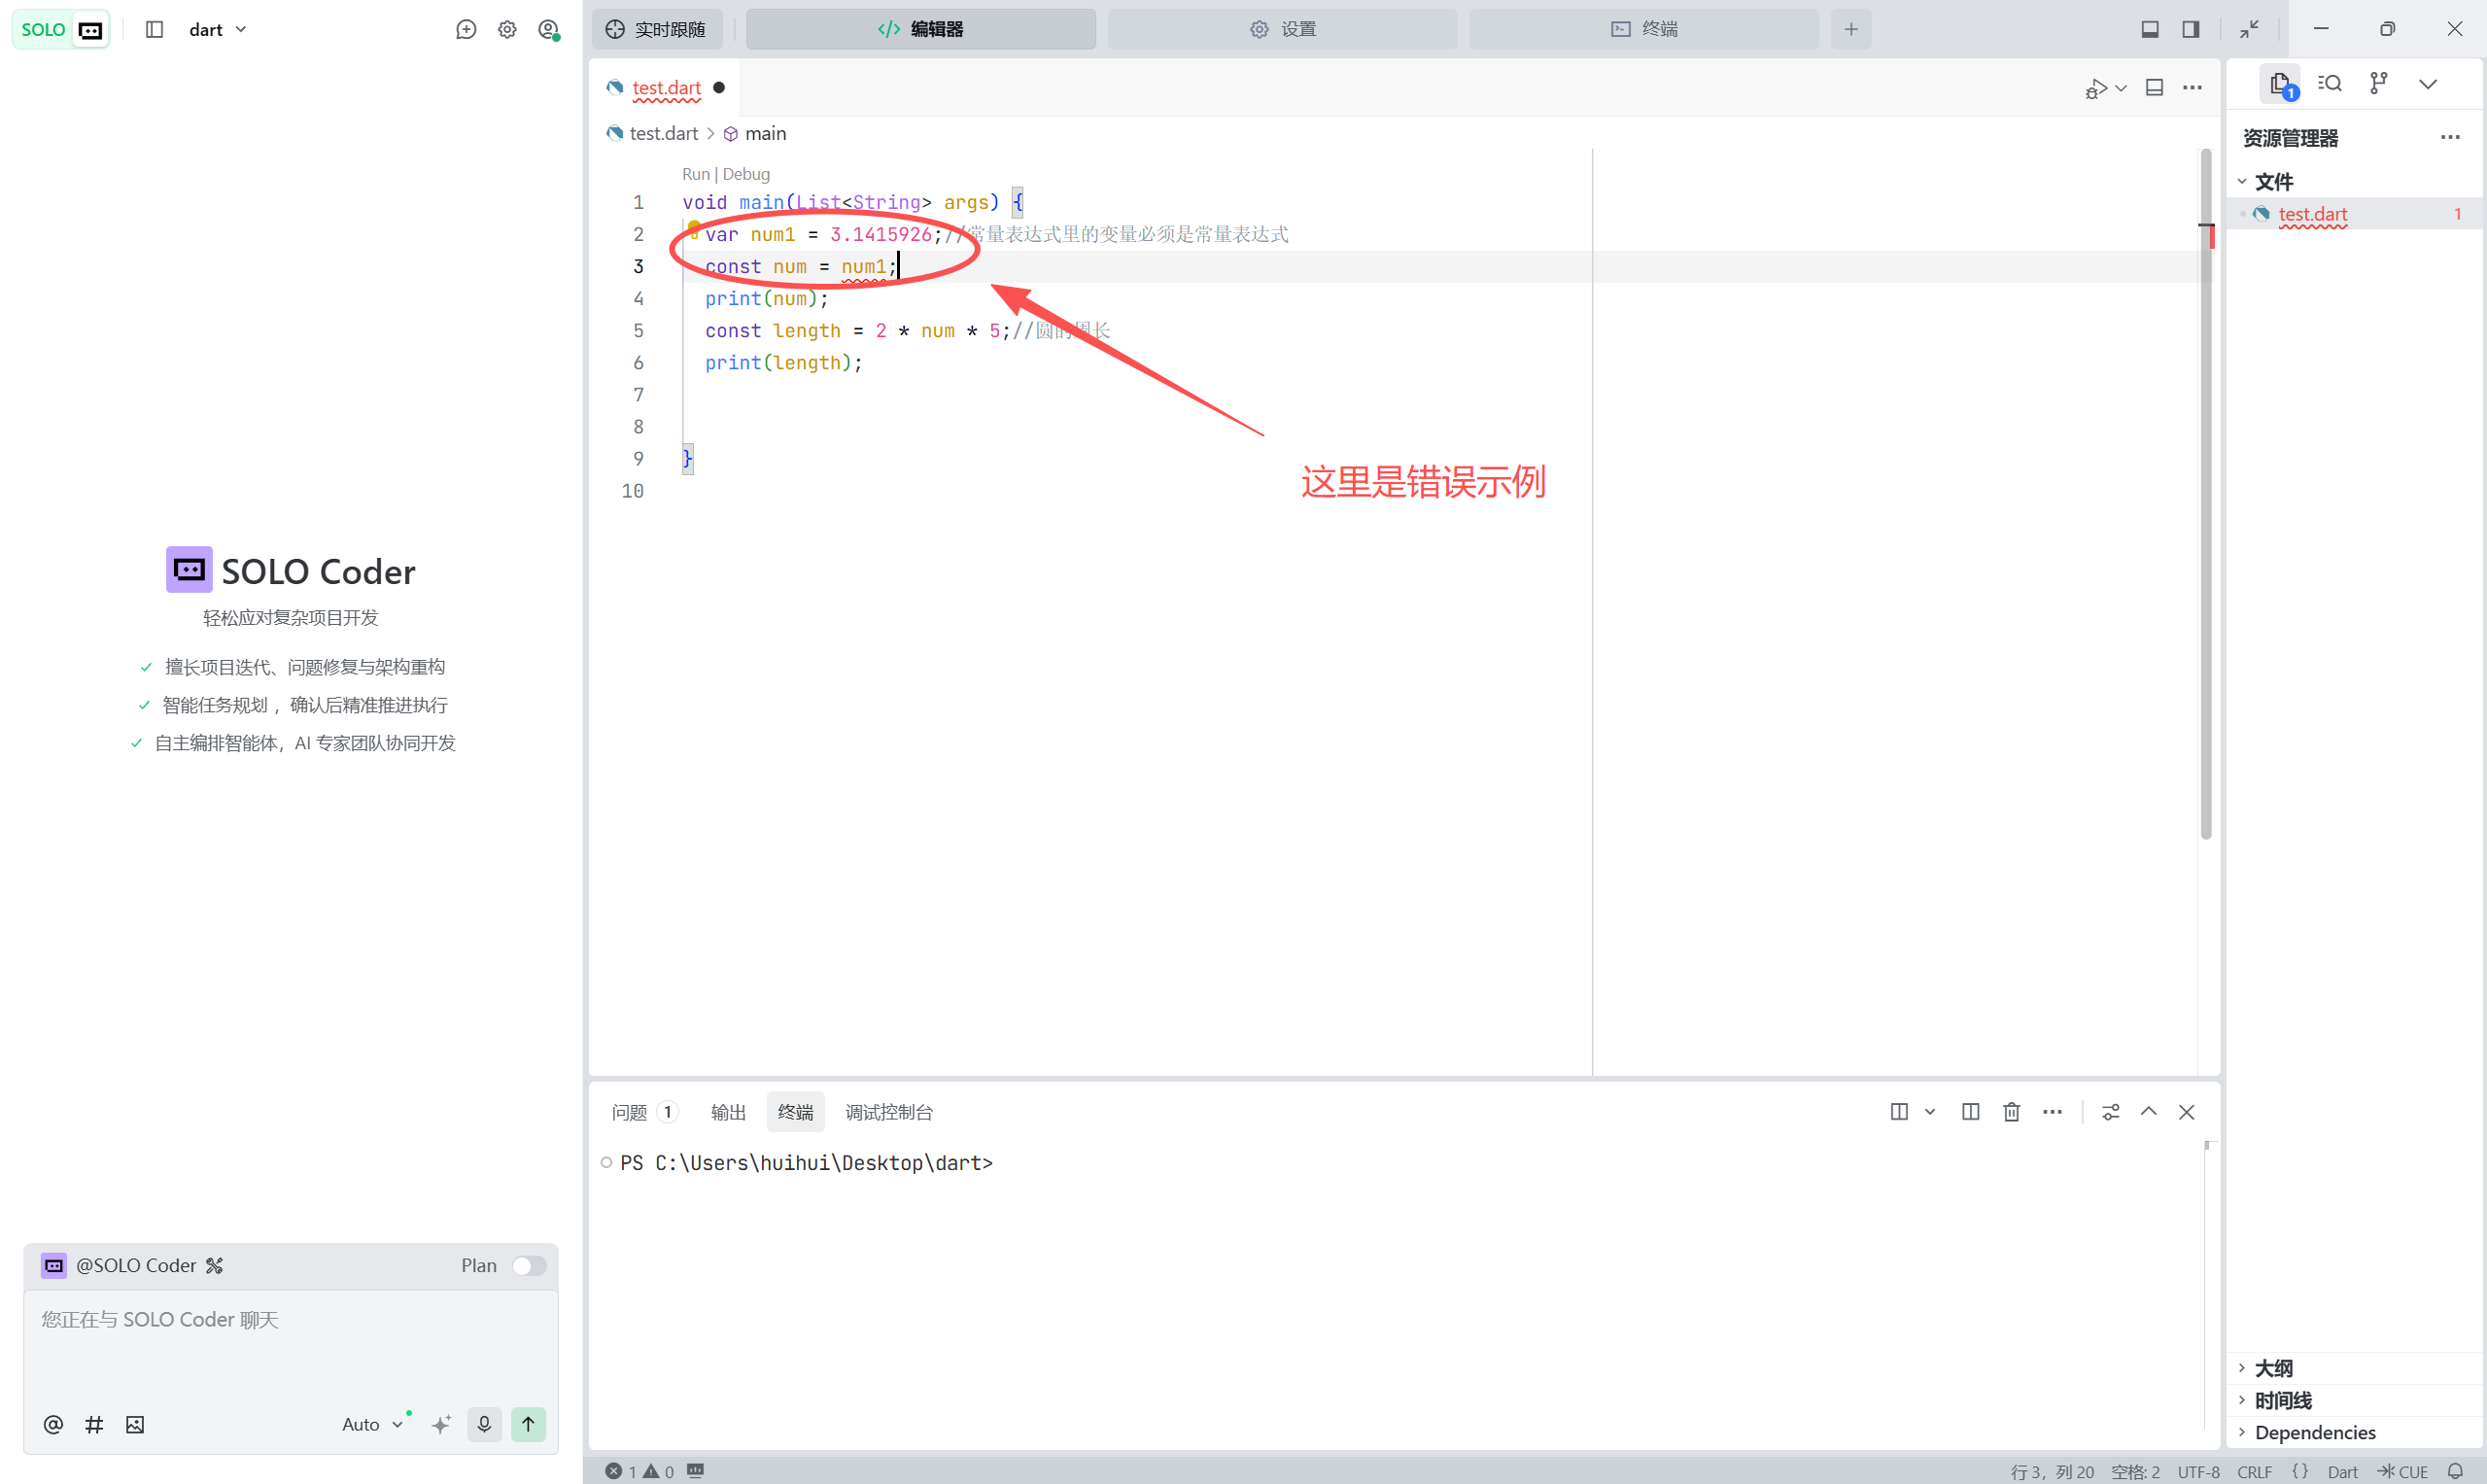This screenshot has height=1484, width=2487.
Task: Toggle the bottom panel visibility icon in title bar
Action: pyautogui.click(x=2150, y=28)
